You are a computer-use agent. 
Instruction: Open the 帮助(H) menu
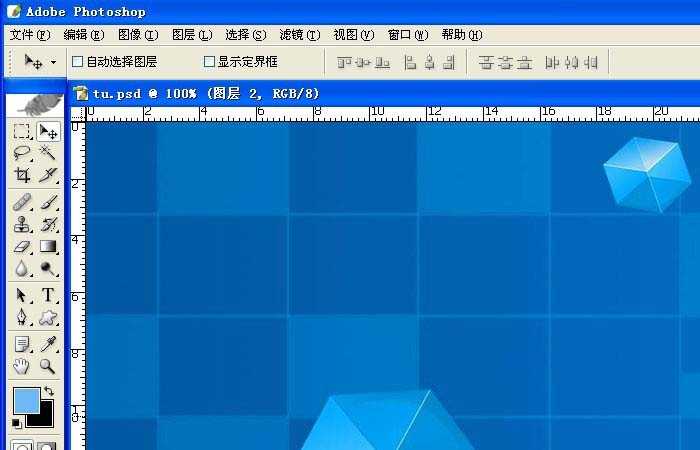click(x=462, y=35)
